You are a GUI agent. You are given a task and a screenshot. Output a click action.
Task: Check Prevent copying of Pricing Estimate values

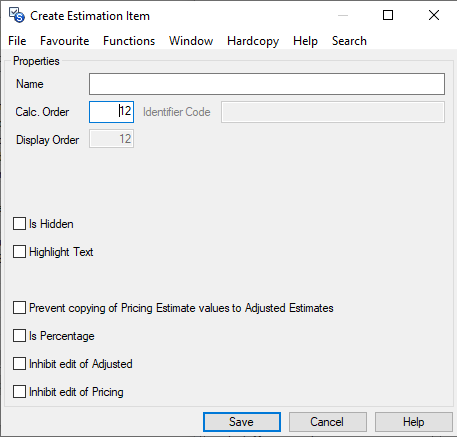click(19, 308)
